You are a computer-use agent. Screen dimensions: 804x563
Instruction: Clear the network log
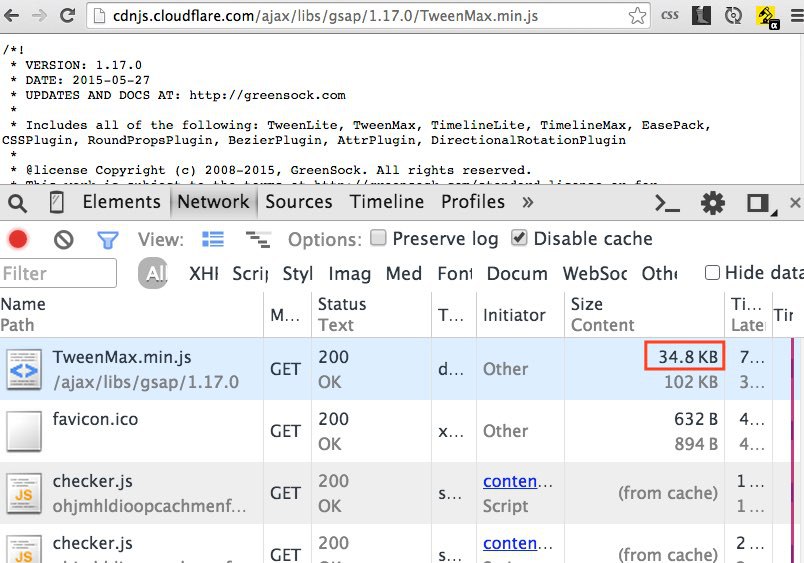[63, 240]
